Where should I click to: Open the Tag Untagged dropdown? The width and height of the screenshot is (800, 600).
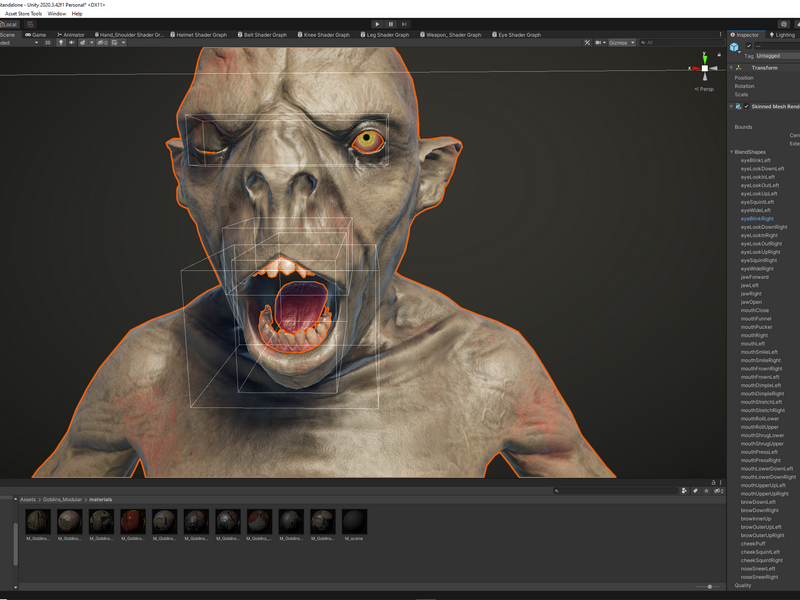778,56
